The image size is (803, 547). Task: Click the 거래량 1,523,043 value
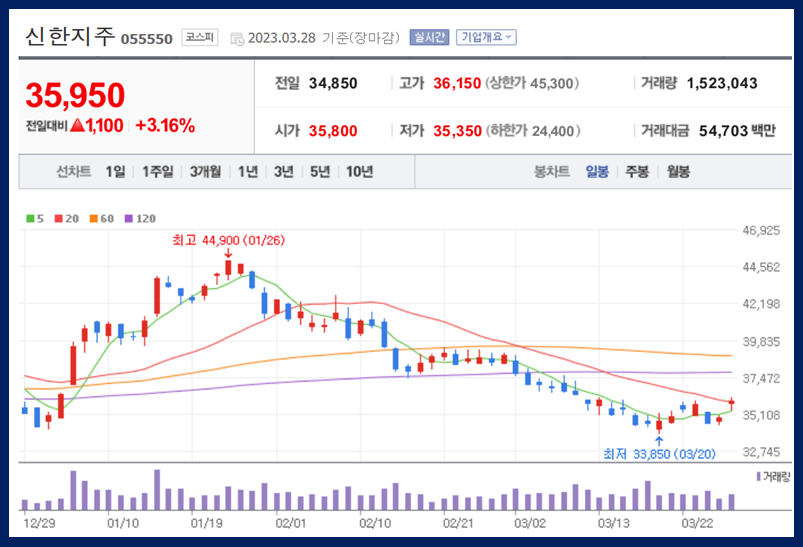[722, 83]
